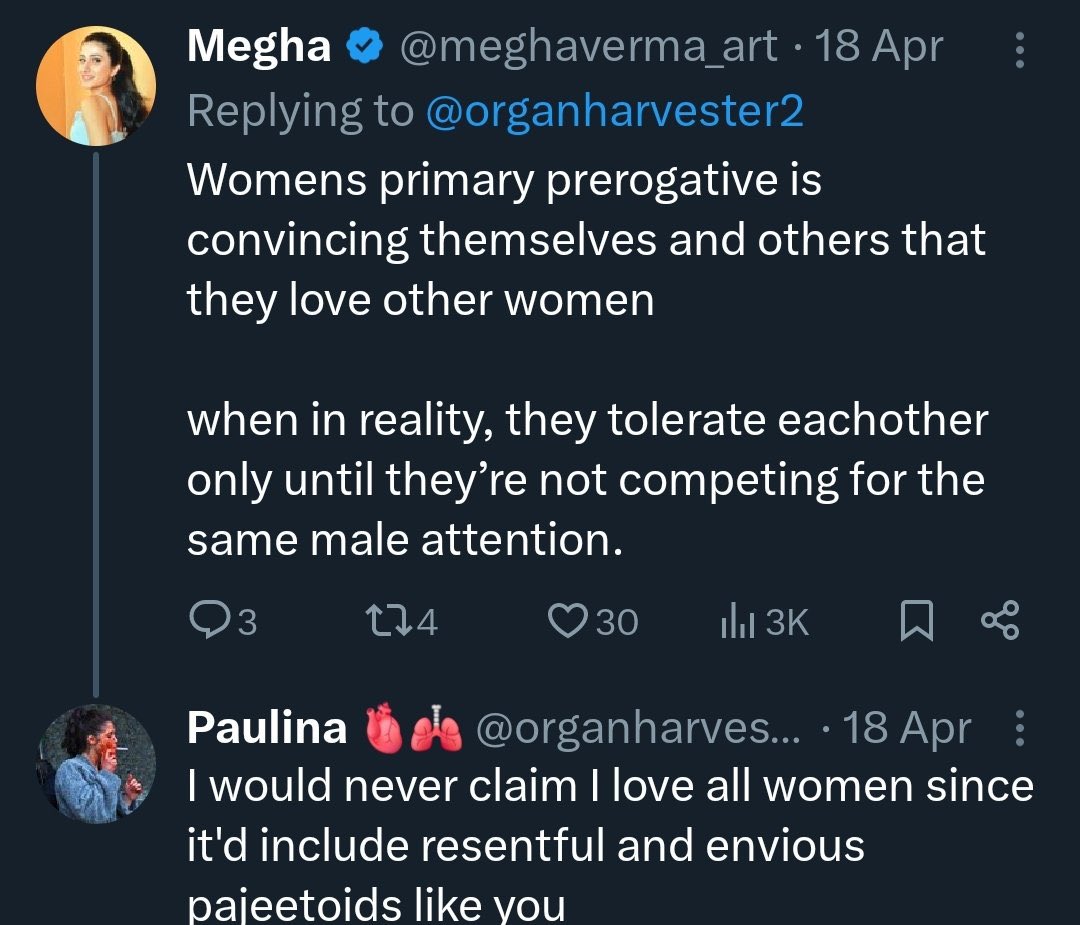Retweet Megha's tweet
Image resolution: width=1080 pixels, height=925 pixels.
[x=385, y=622]
